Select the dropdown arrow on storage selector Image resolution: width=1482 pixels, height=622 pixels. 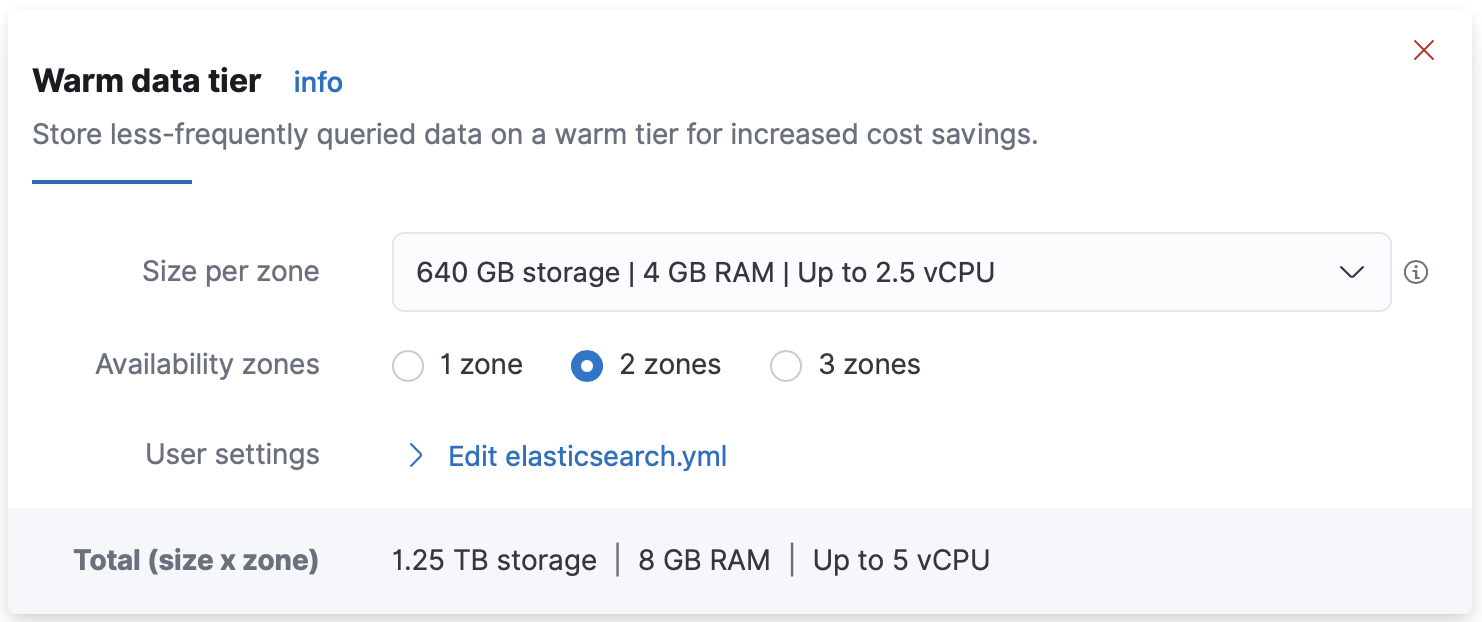(1353, 272)
